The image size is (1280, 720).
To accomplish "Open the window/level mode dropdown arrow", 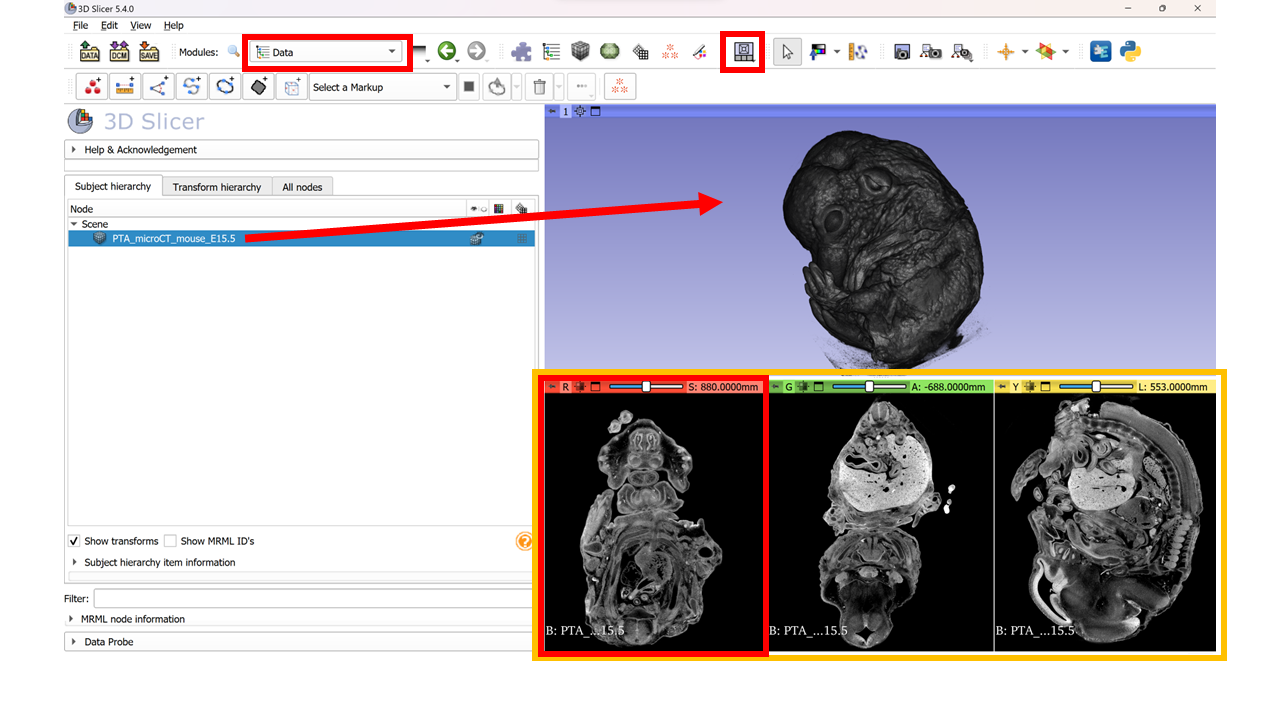I will [x=837, y=52].
